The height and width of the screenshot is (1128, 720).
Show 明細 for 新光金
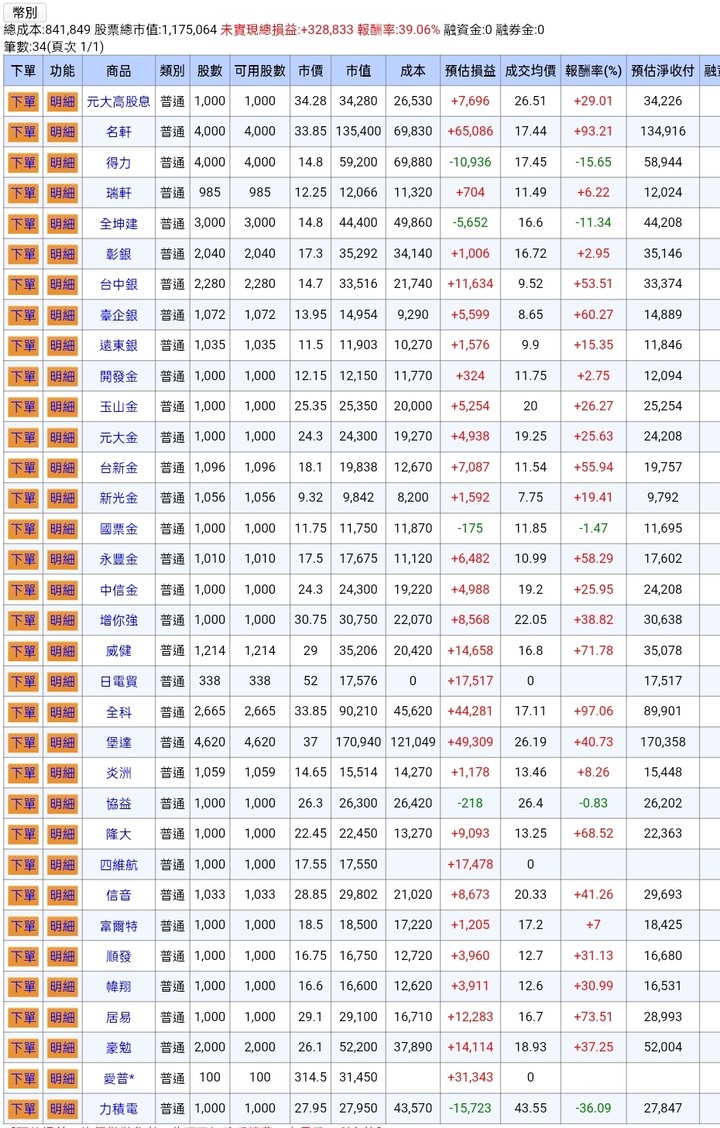point(63,498)
